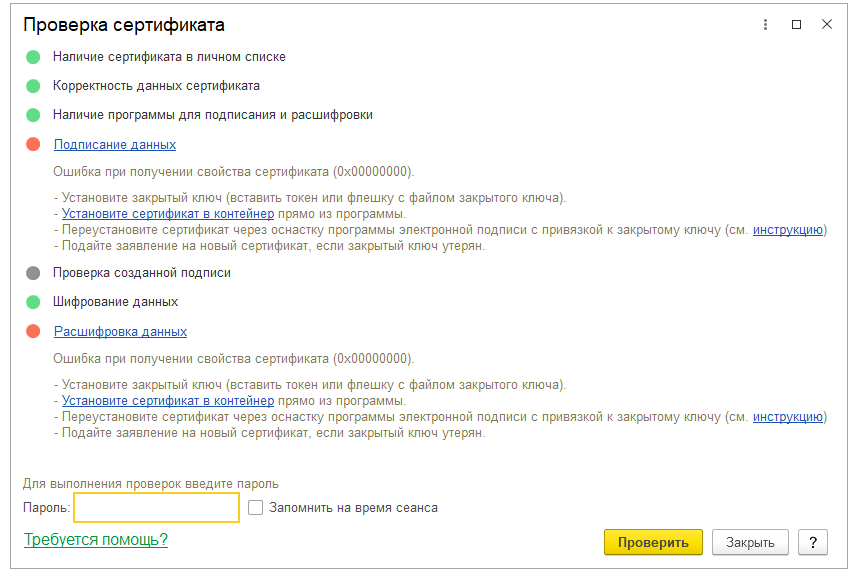Screen dimensions: 853x570
Task: Open the 'Расшифровка данных' link
Action: point(120,332)
